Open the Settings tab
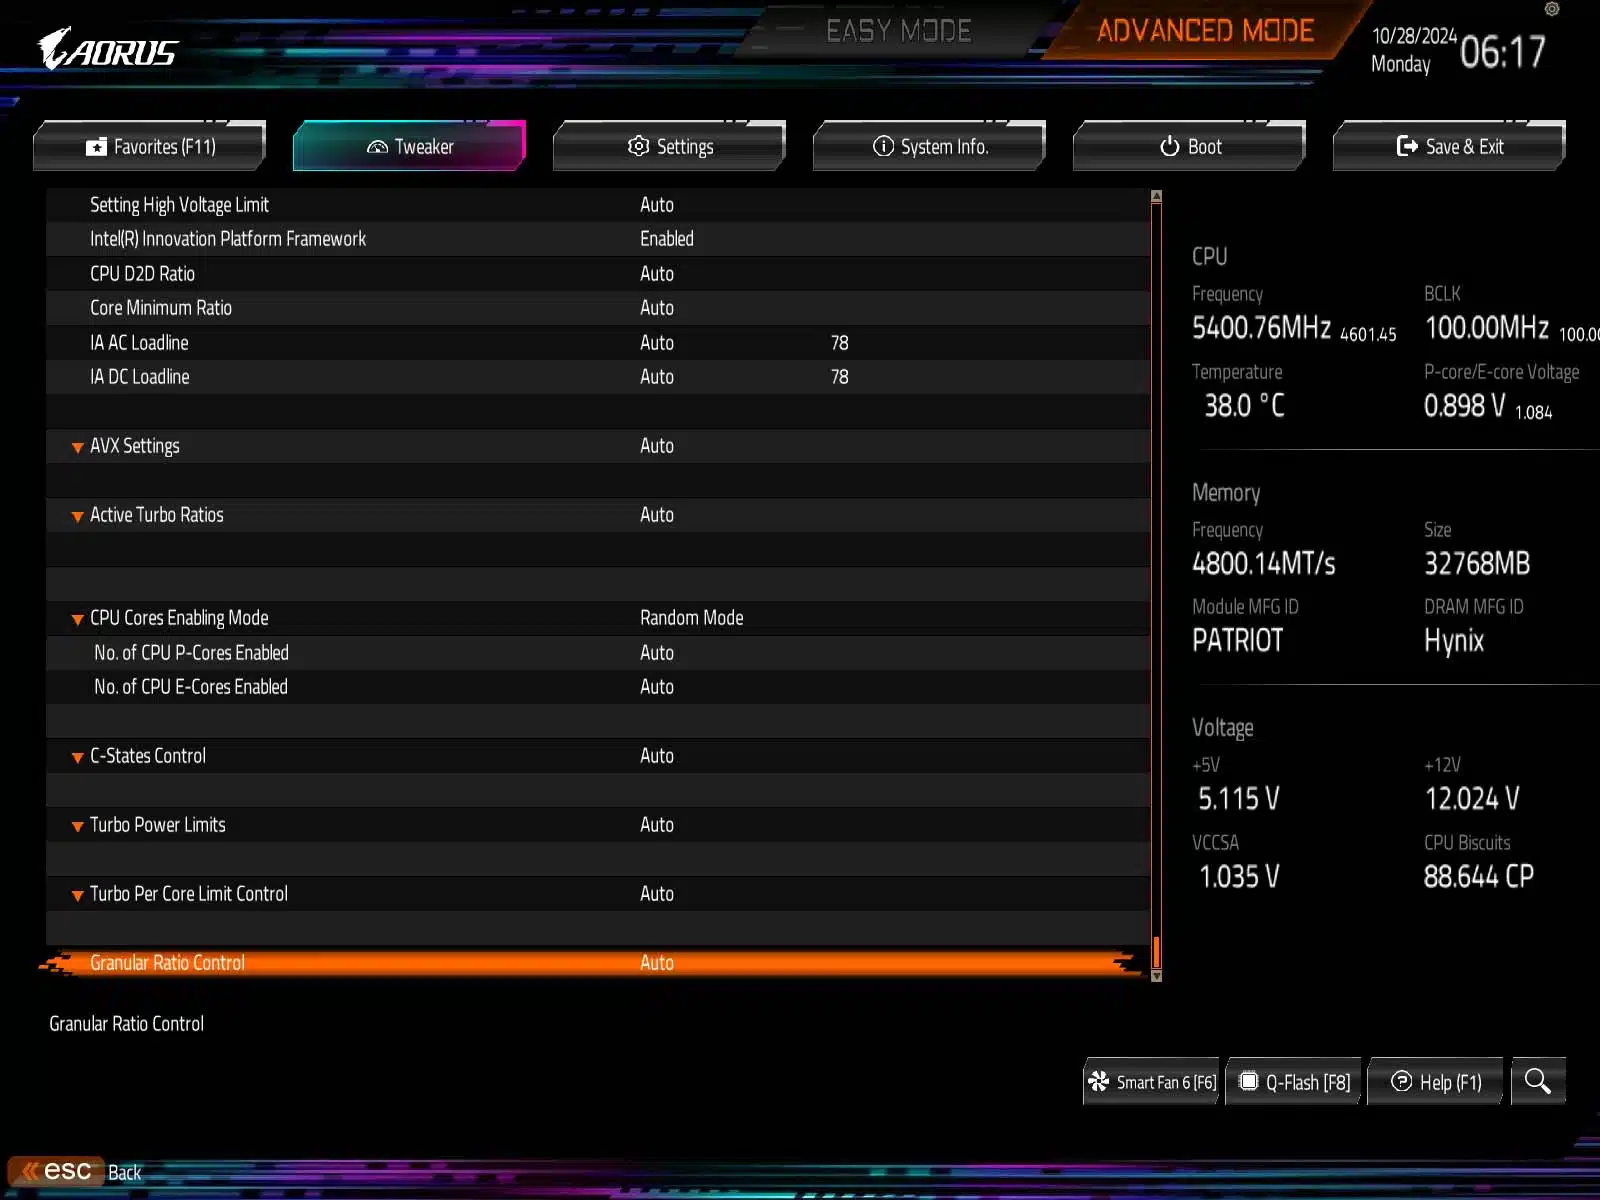The height and width of the screenshot is (1200, 1600). 669,146
